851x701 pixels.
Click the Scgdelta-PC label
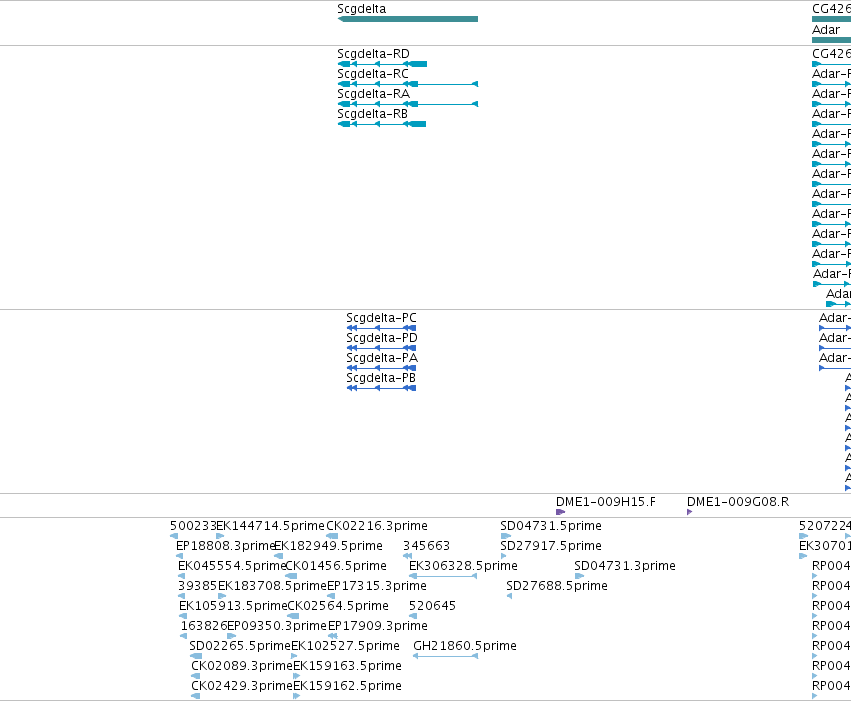pyautogui.click(x=382, y=318)
